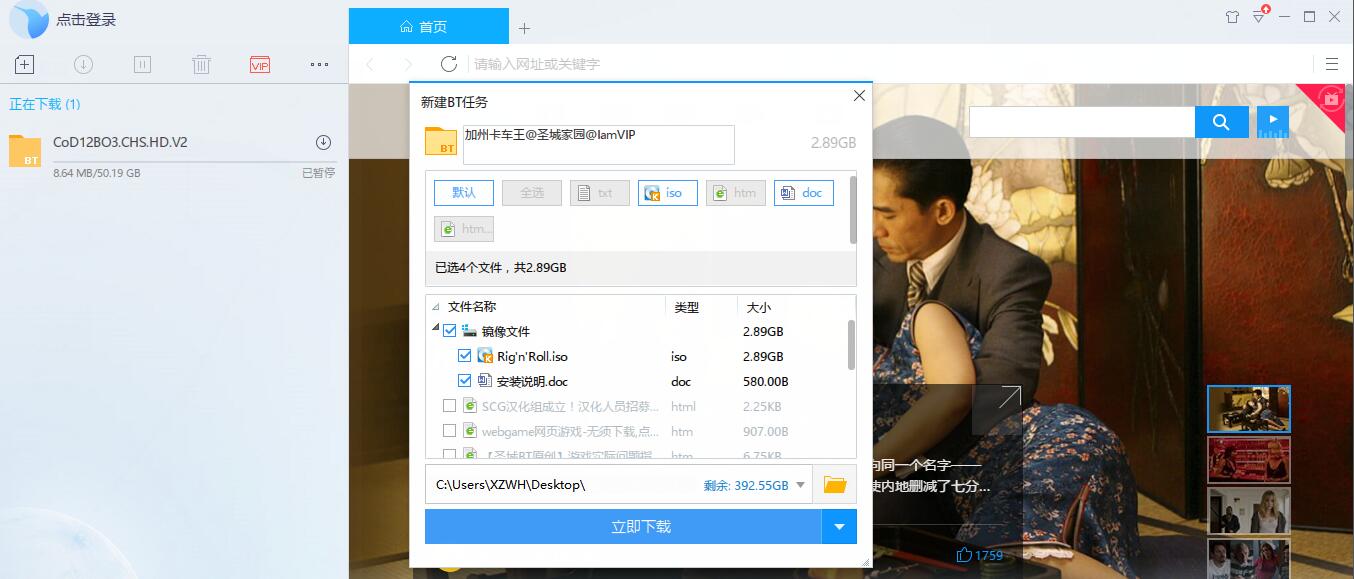Image resolution: width=1354 pixels, height=579 pixels.
Task: Click the browser refresh icon
Action: [x=449, y=64]
